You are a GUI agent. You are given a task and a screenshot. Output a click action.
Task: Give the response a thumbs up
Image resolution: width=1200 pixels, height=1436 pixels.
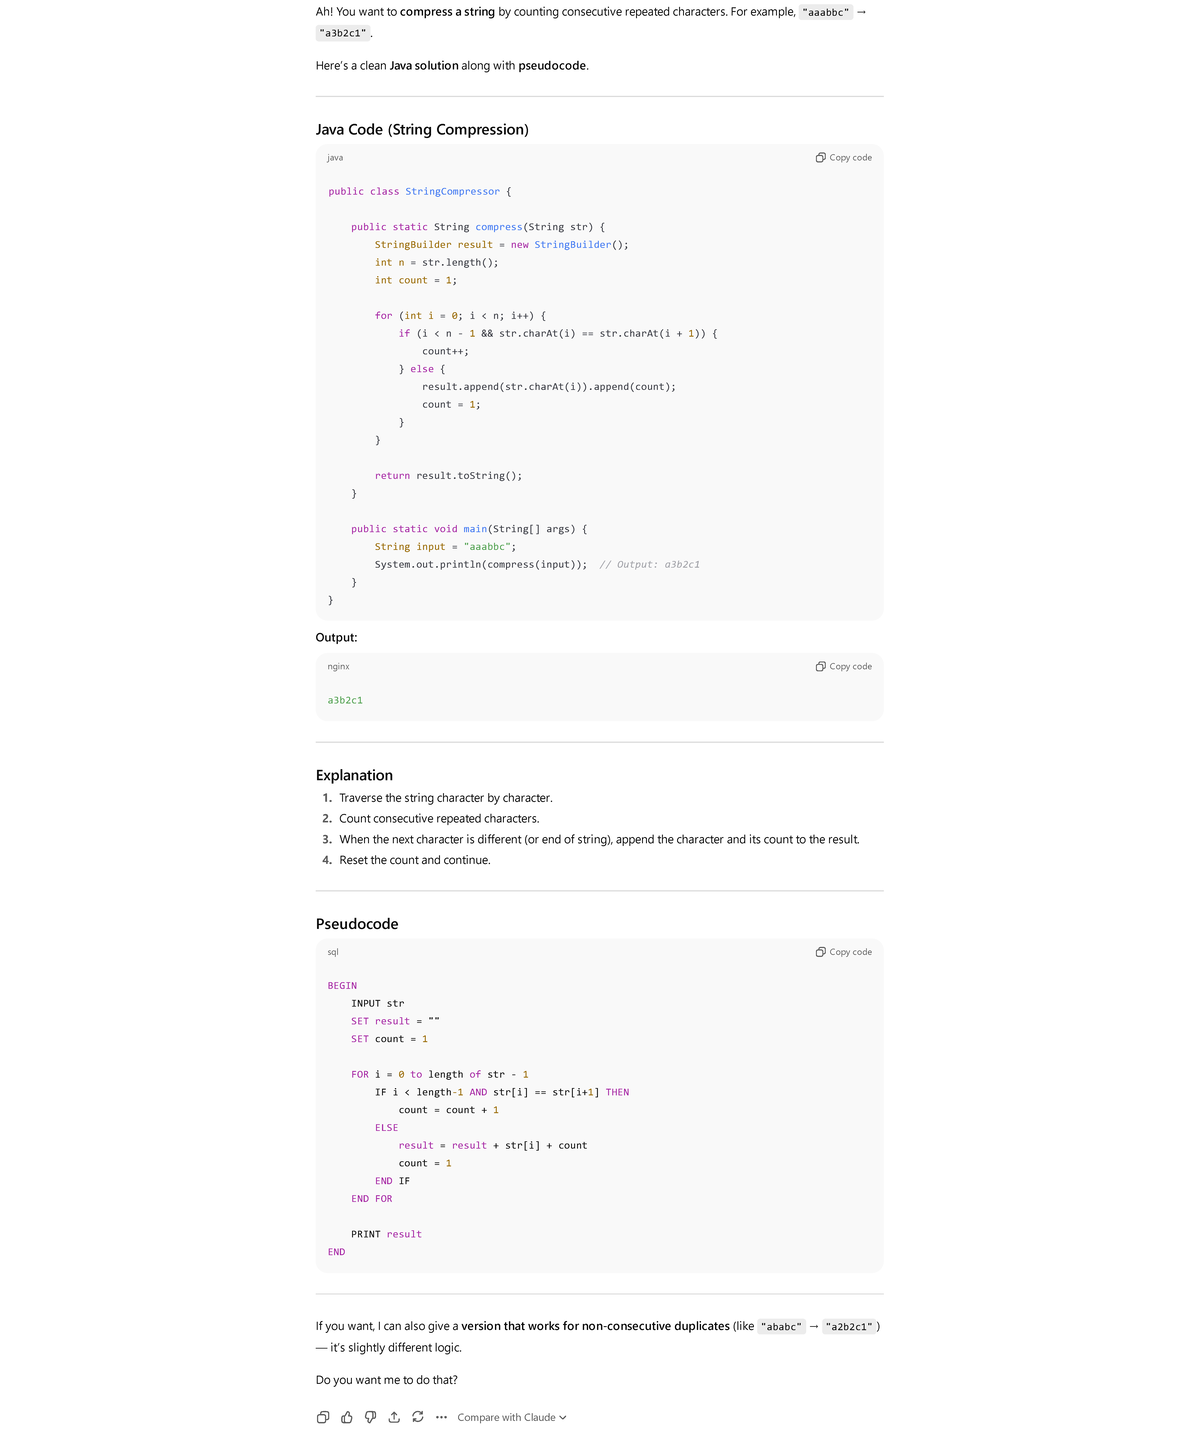tap(347, 1417)
